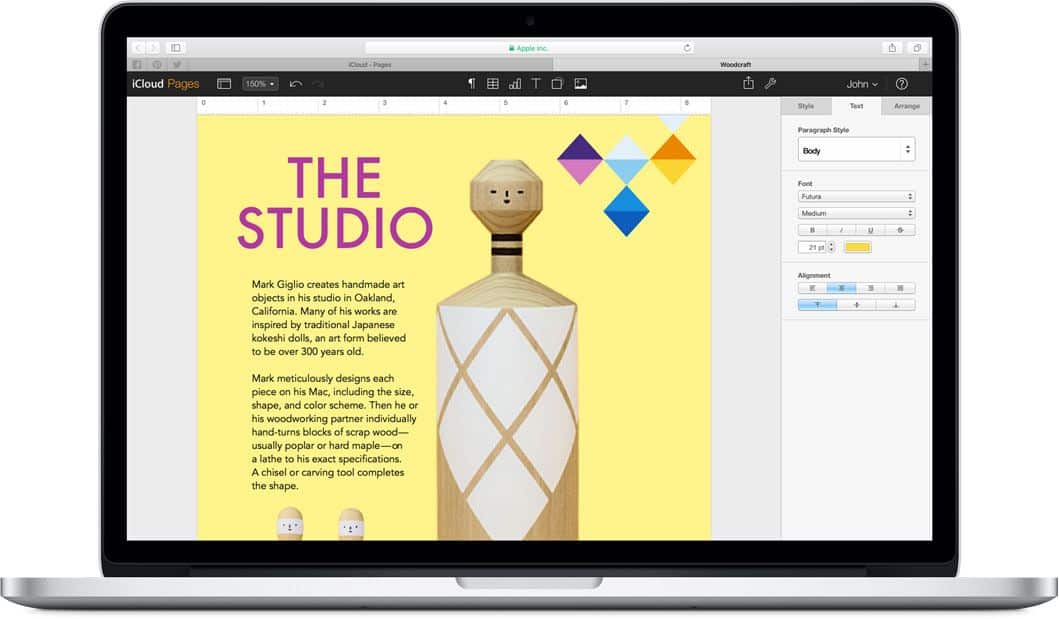1059x619 pixels.
Task: Adjust font size stepper arrows
Action: (831, 247)
